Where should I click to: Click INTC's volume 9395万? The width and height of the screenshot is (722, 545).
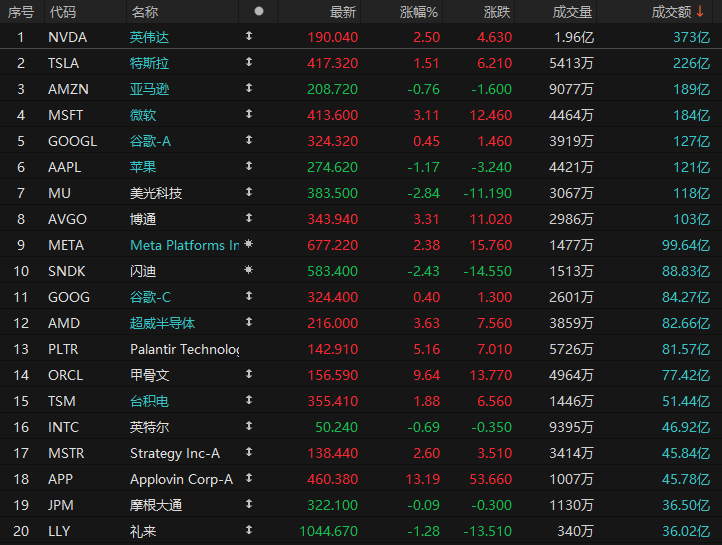(571, 427)
